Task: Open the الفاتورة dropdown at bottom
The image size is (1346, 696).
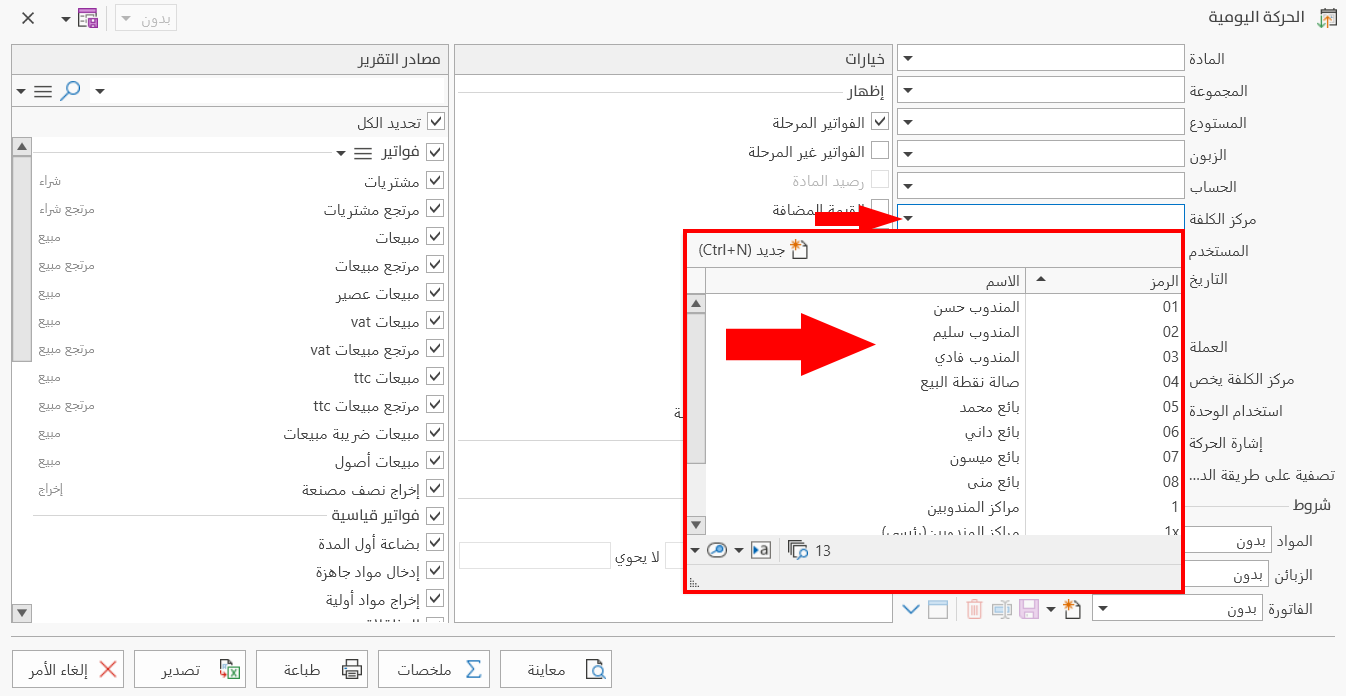Action: point(1104,609)
